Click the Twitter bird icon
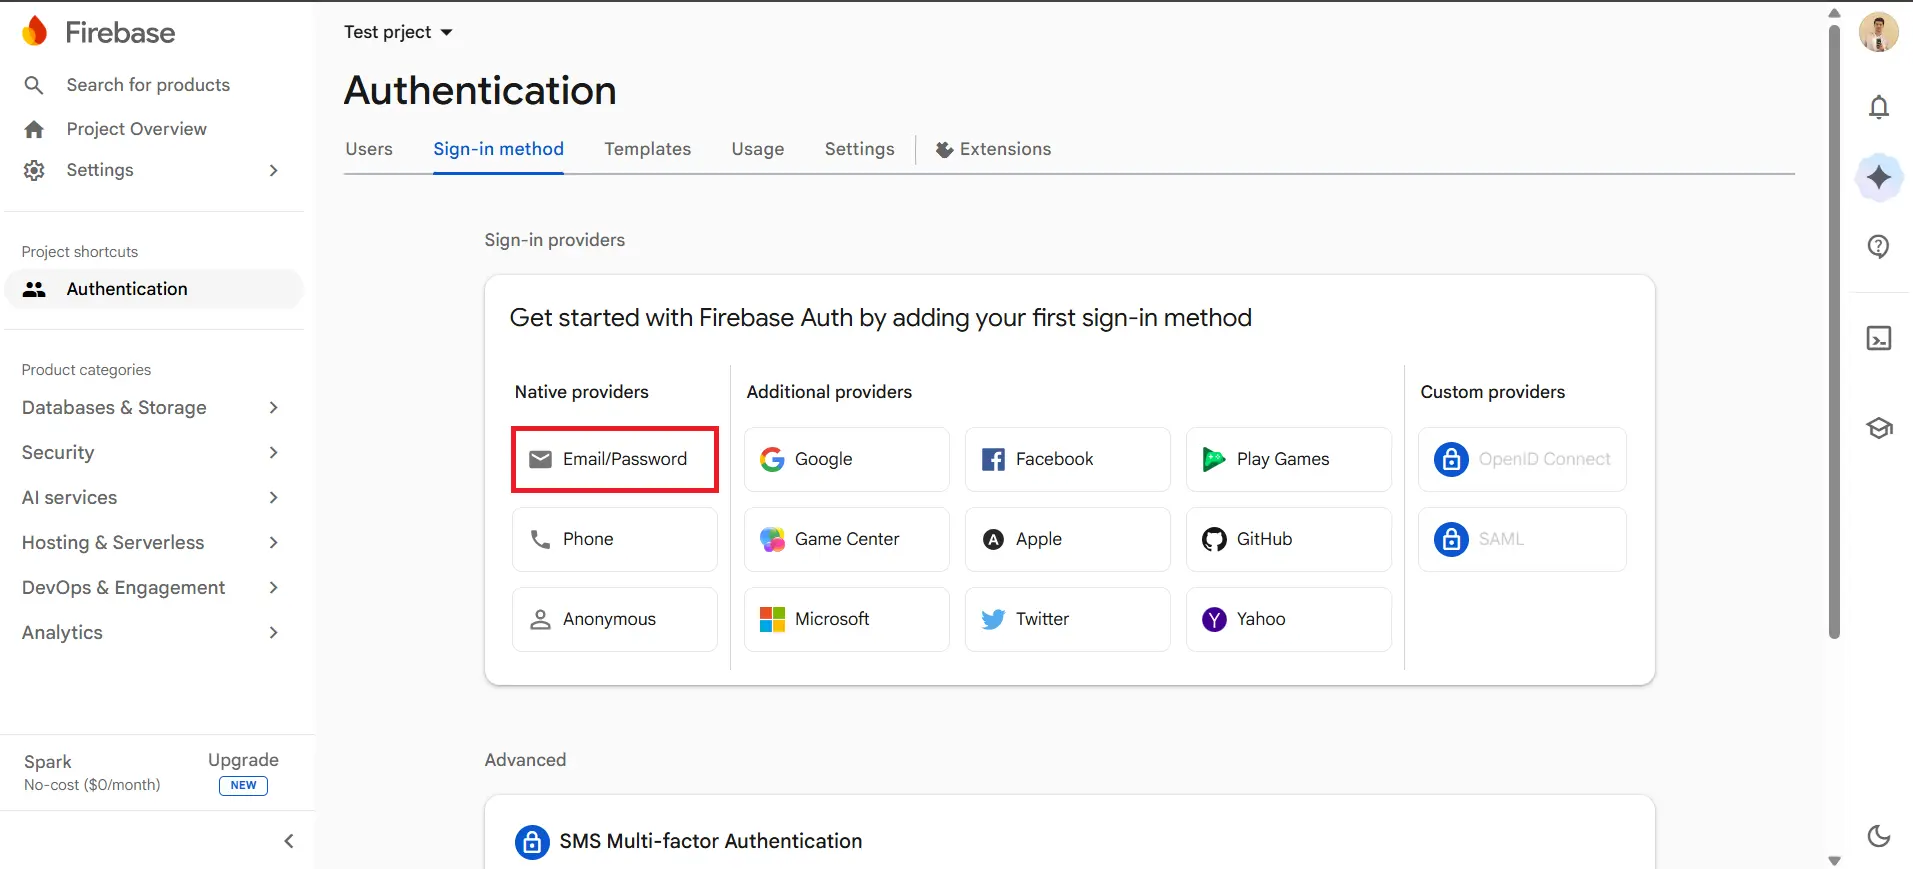 [993, 619]
